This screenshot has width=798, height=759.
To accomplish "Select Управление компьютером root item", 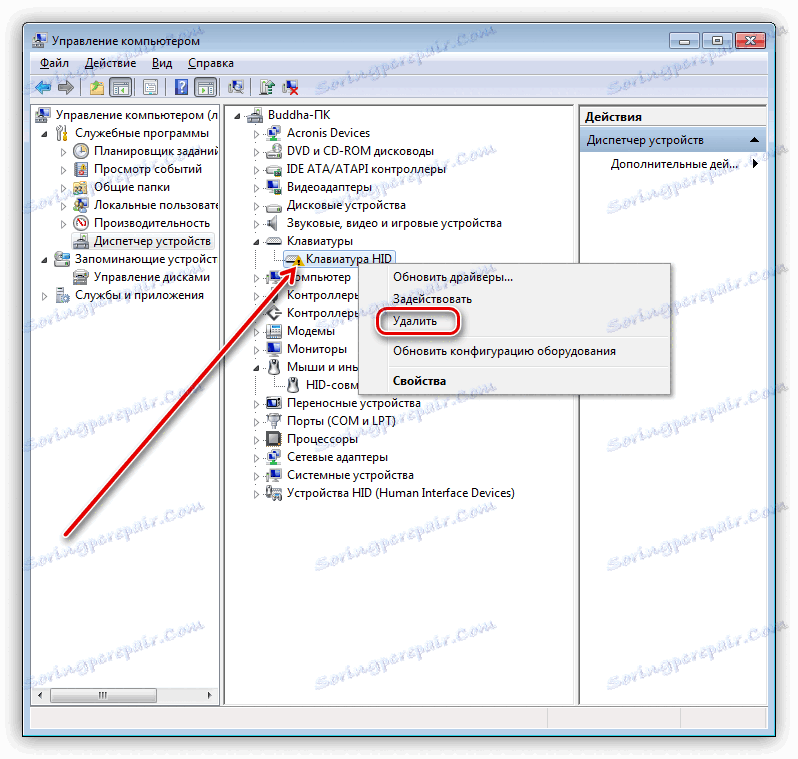I will (136, 115).
